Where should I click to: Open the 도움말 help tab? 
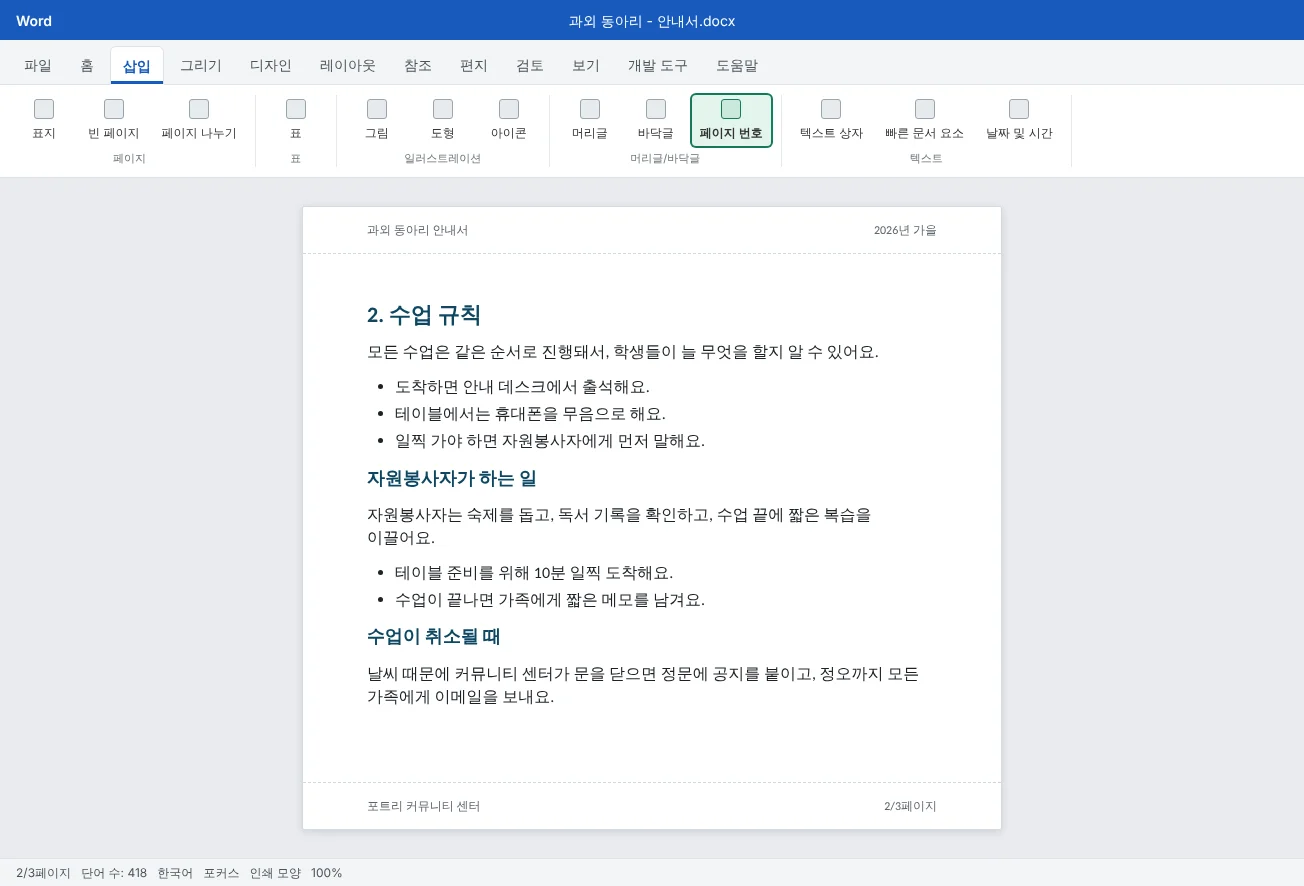coord(737,66)
